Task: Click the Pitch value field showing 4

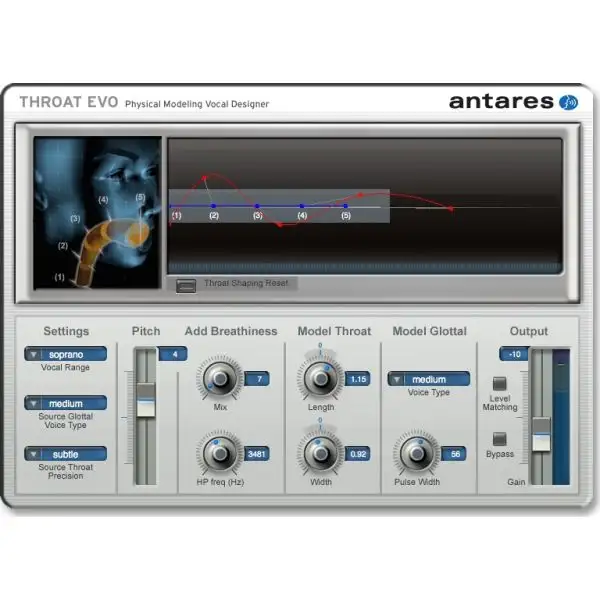Action: coord(173,354)
